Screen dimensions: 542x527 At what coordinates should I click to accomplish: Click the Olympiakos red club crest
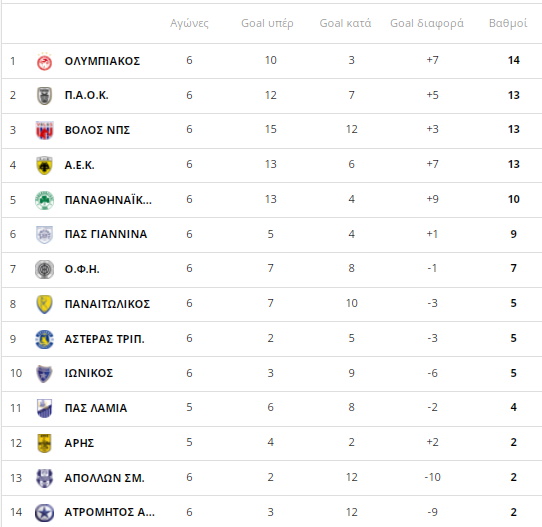[44, 62]
